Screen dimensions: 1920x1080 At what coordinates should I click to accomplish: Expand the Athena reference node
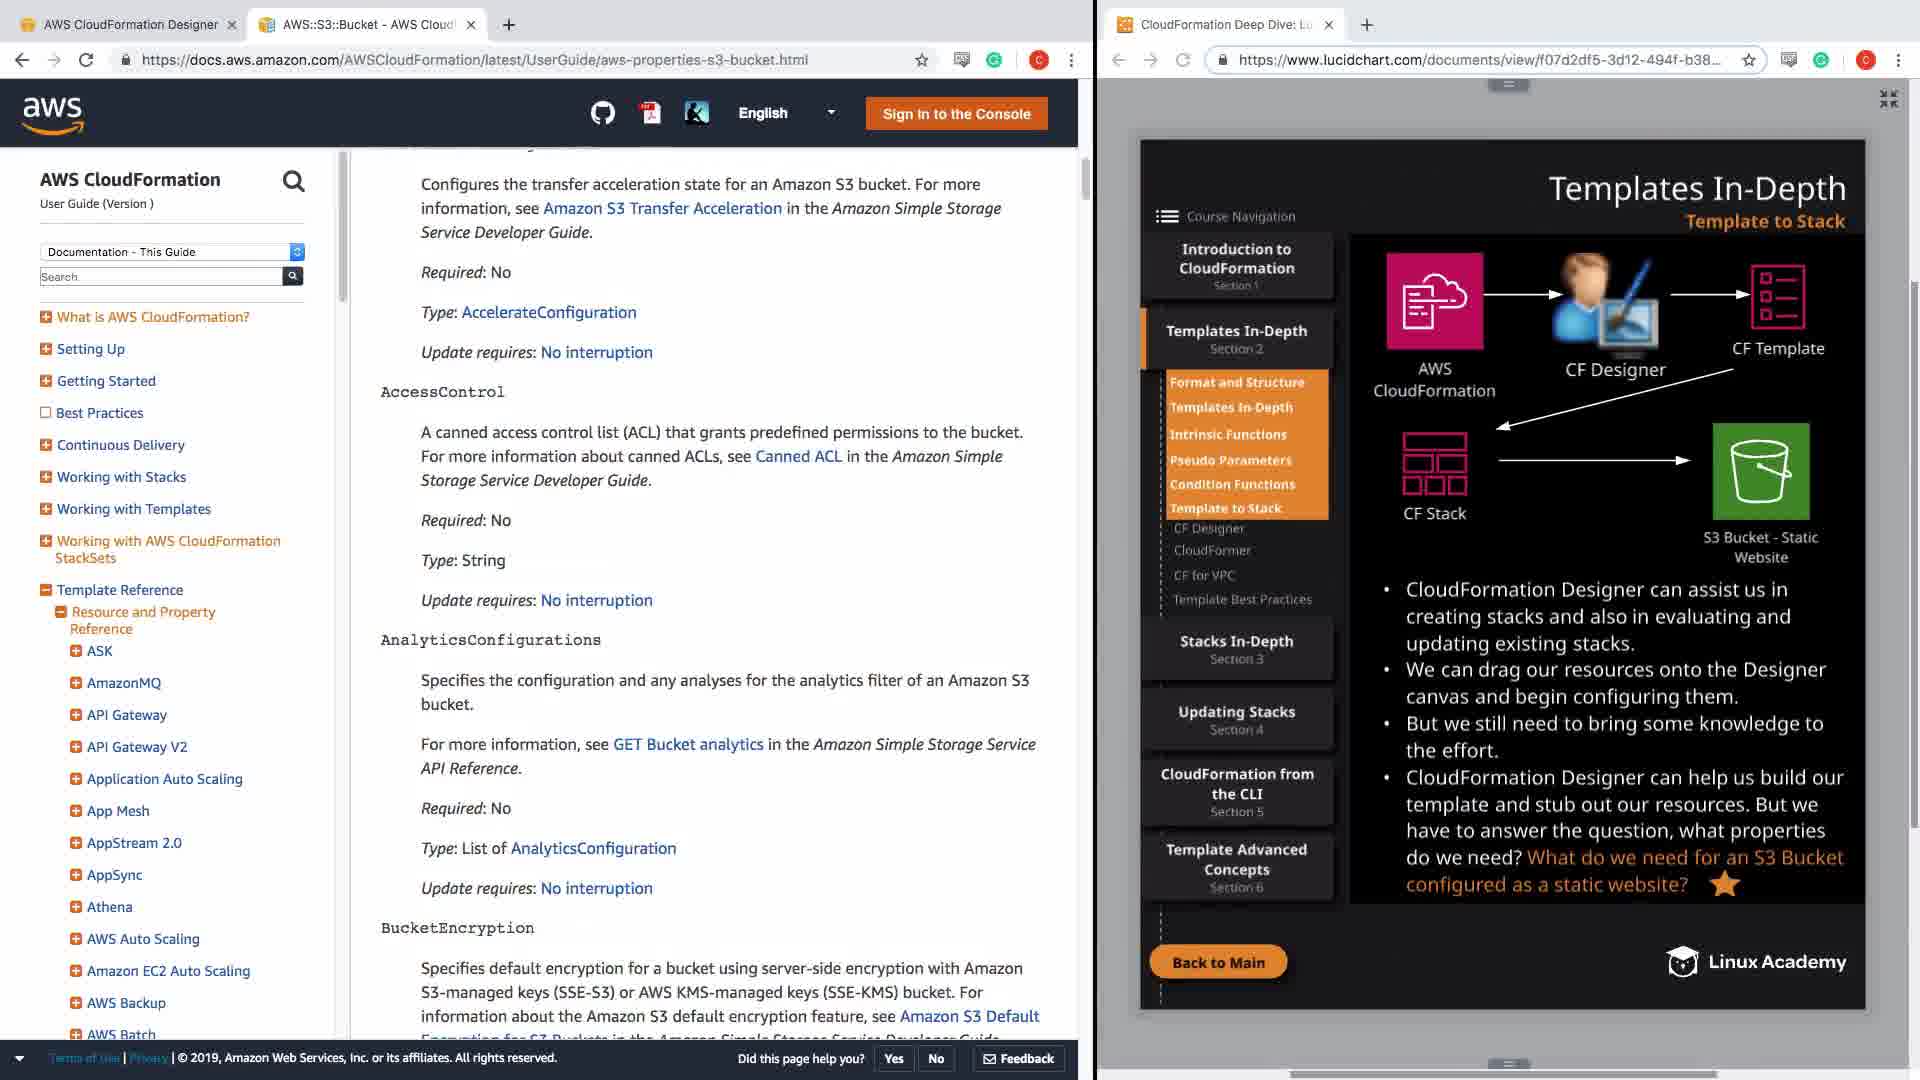(x=76, y=907)
